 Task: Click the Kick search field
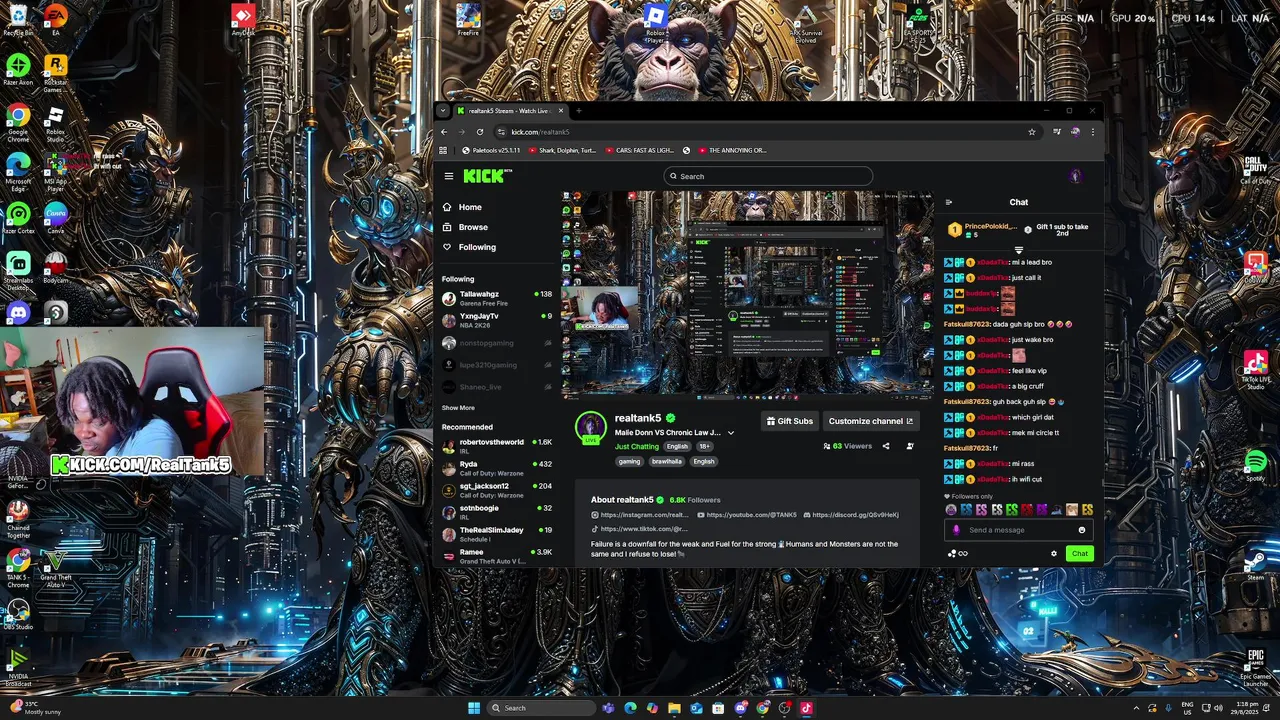768,176
